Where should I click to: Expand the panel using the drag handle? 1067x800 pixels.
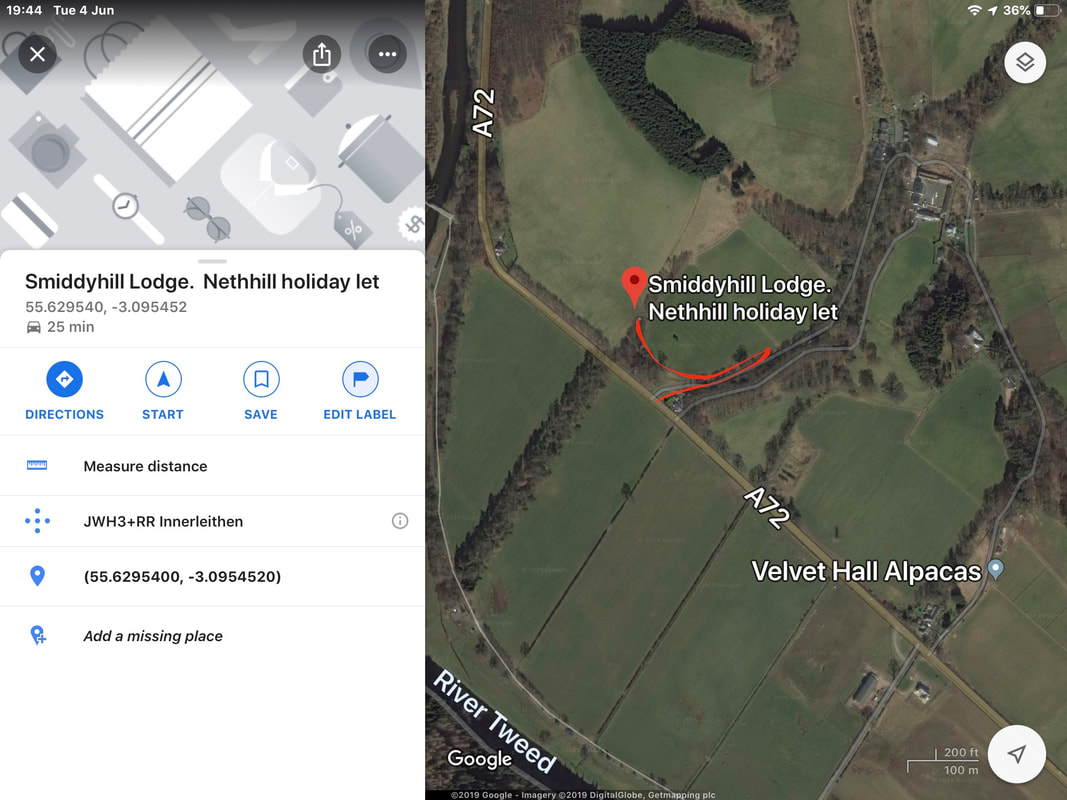(x=212, y=261)
